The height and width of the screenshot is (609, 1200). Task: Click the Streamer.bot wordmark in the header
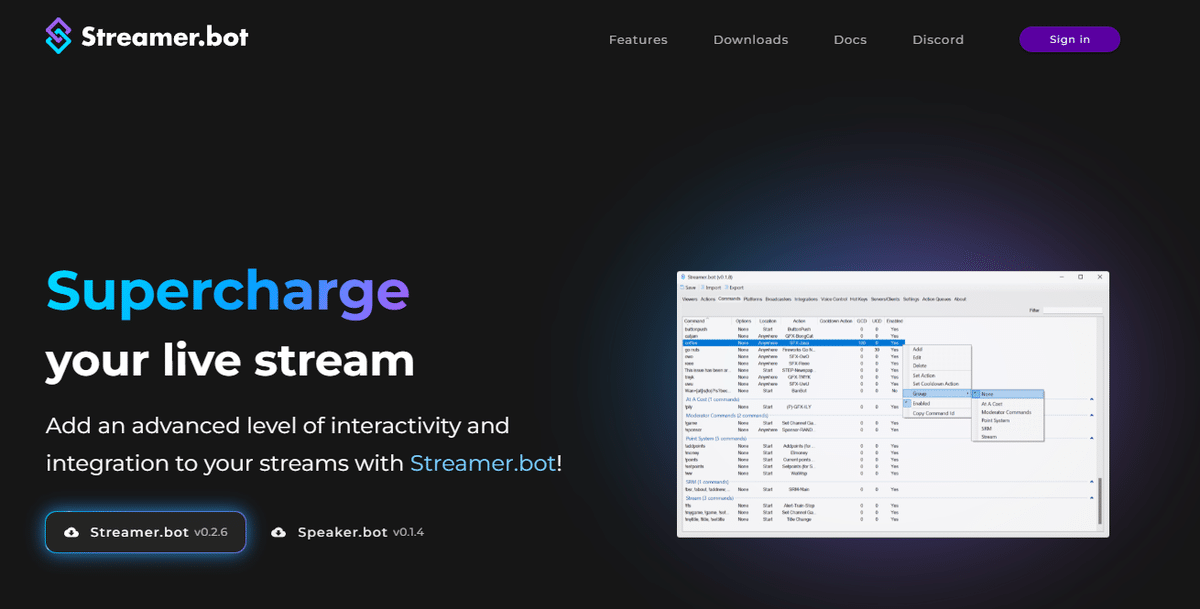(165, 37)
